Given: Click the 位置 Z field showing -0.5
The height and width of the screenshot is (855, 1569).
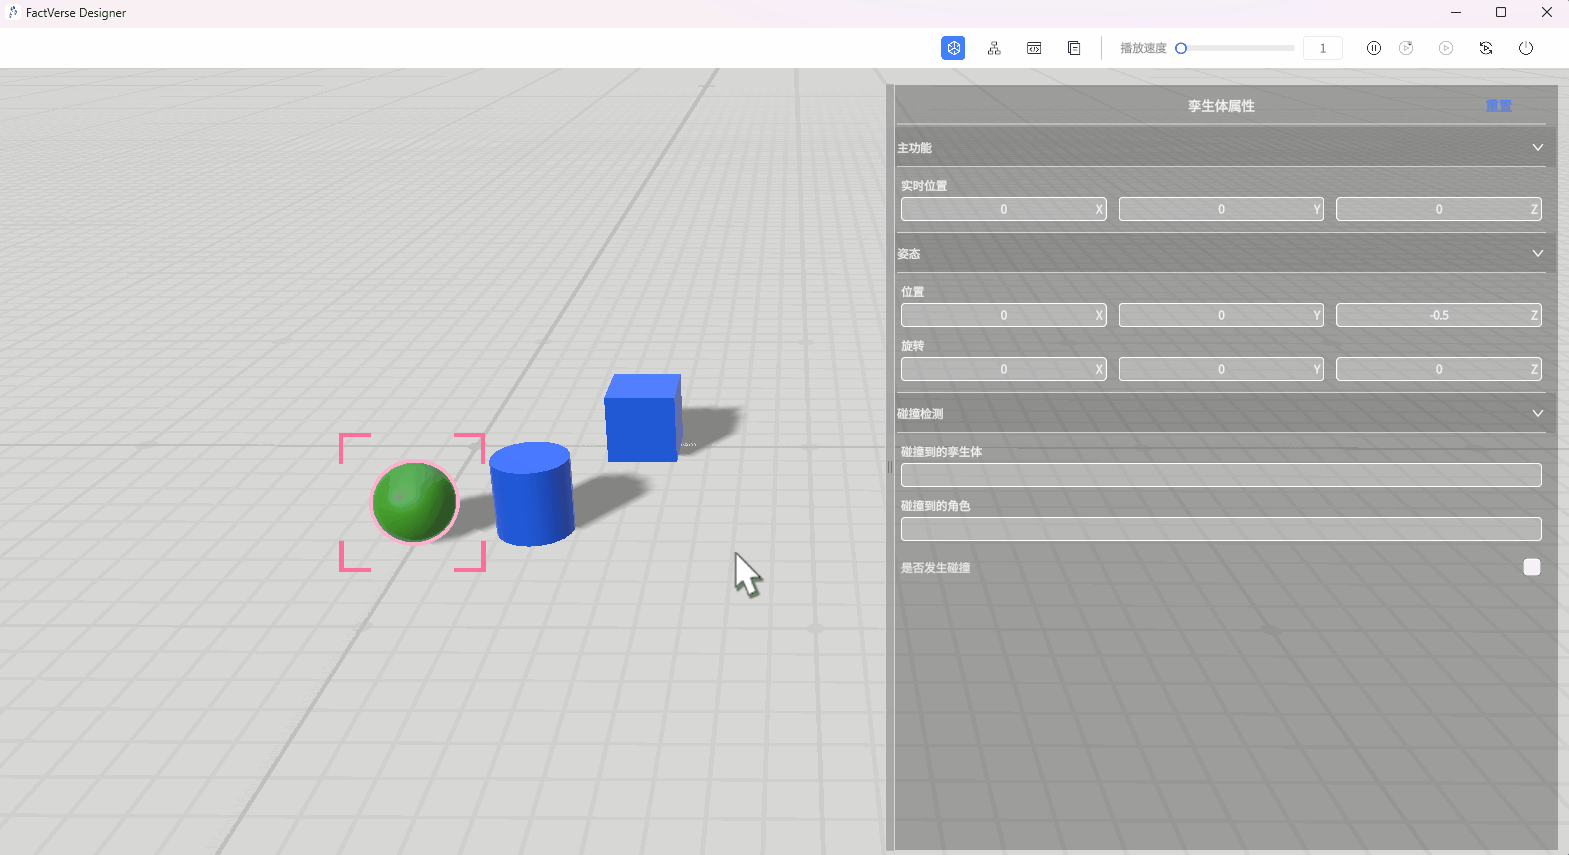Looking at the screenshot, I should 1437,316.
